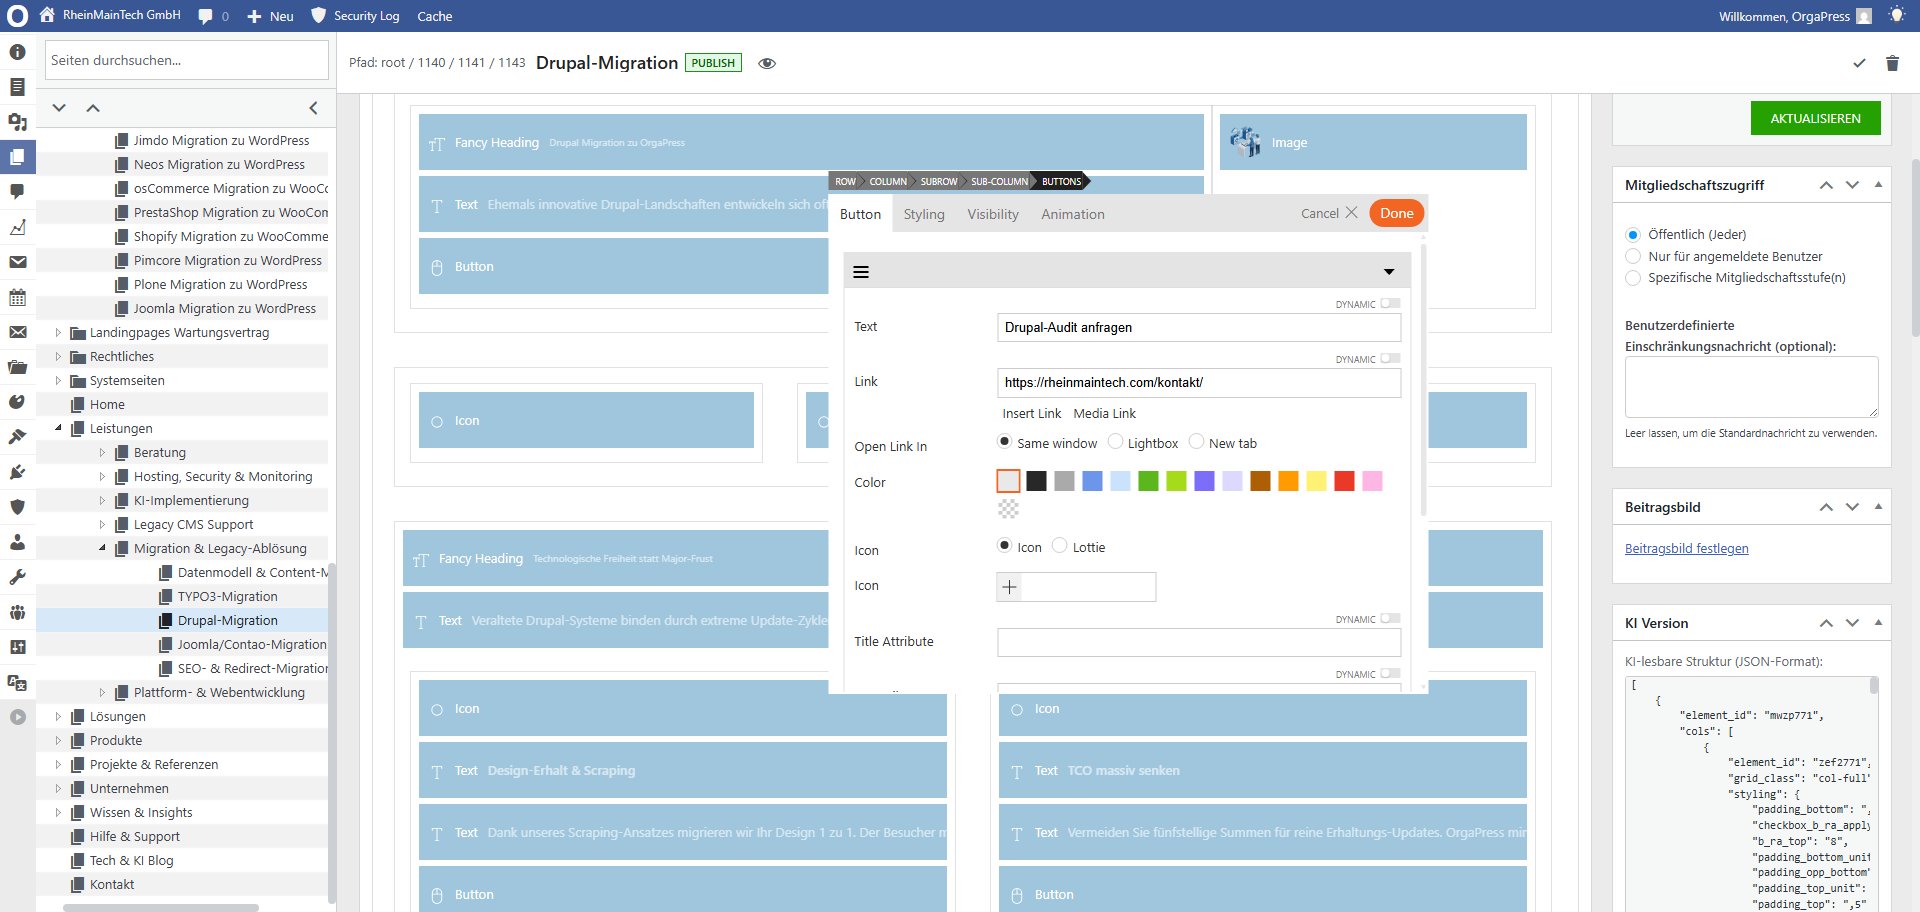Screen dimensions: 1920x912
Task: Expand the Landingpages Wartungsvertrag folder
Action: (x=58, y=333)
